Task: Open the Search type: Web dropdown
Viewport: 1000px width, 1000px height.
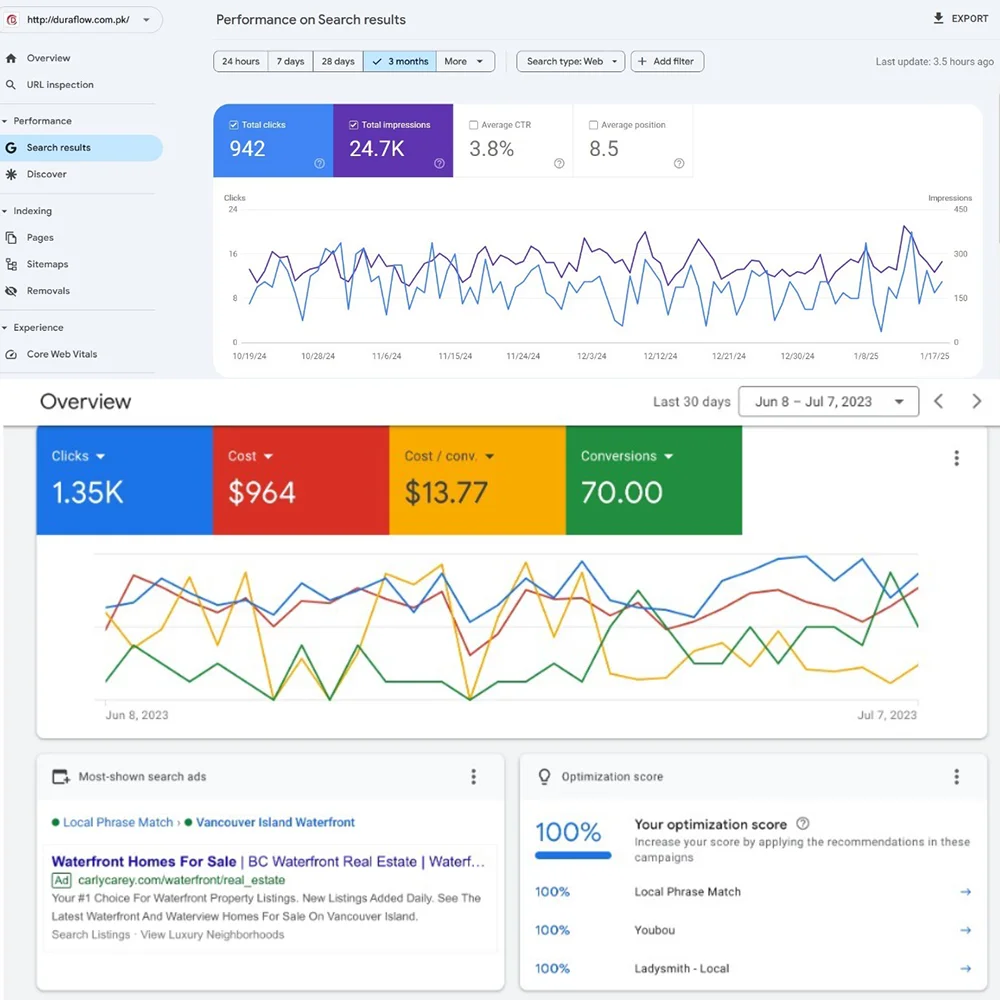Action: pos(571,62)
